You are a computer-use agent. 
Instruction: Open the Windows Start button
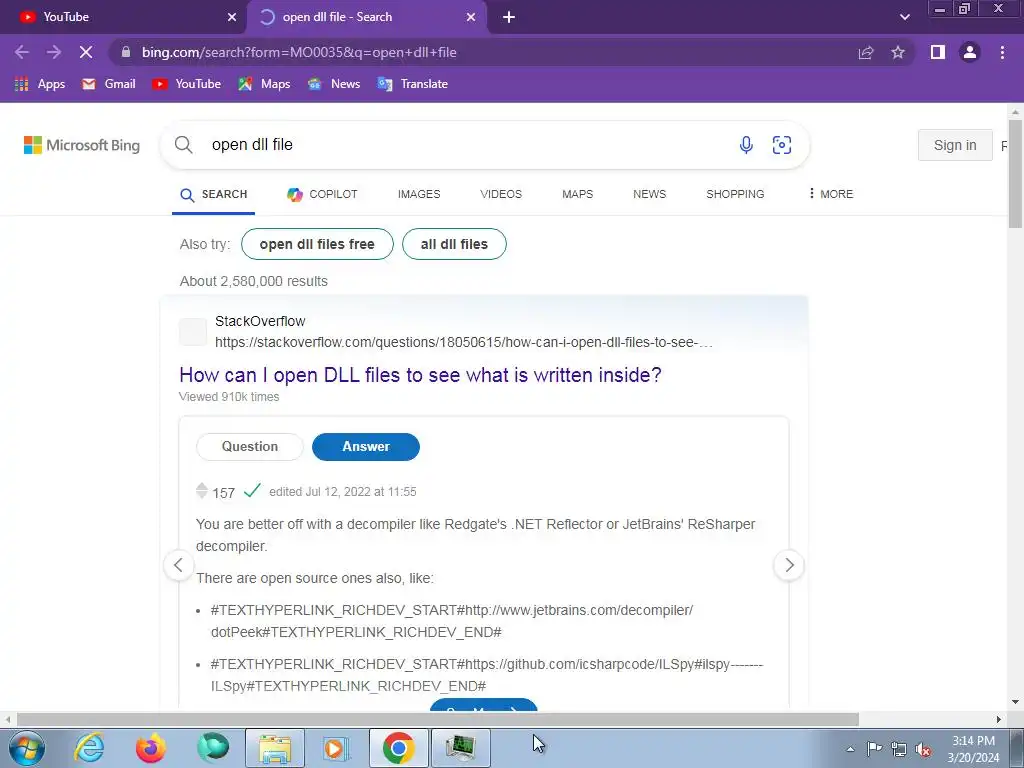click(27, 748)
